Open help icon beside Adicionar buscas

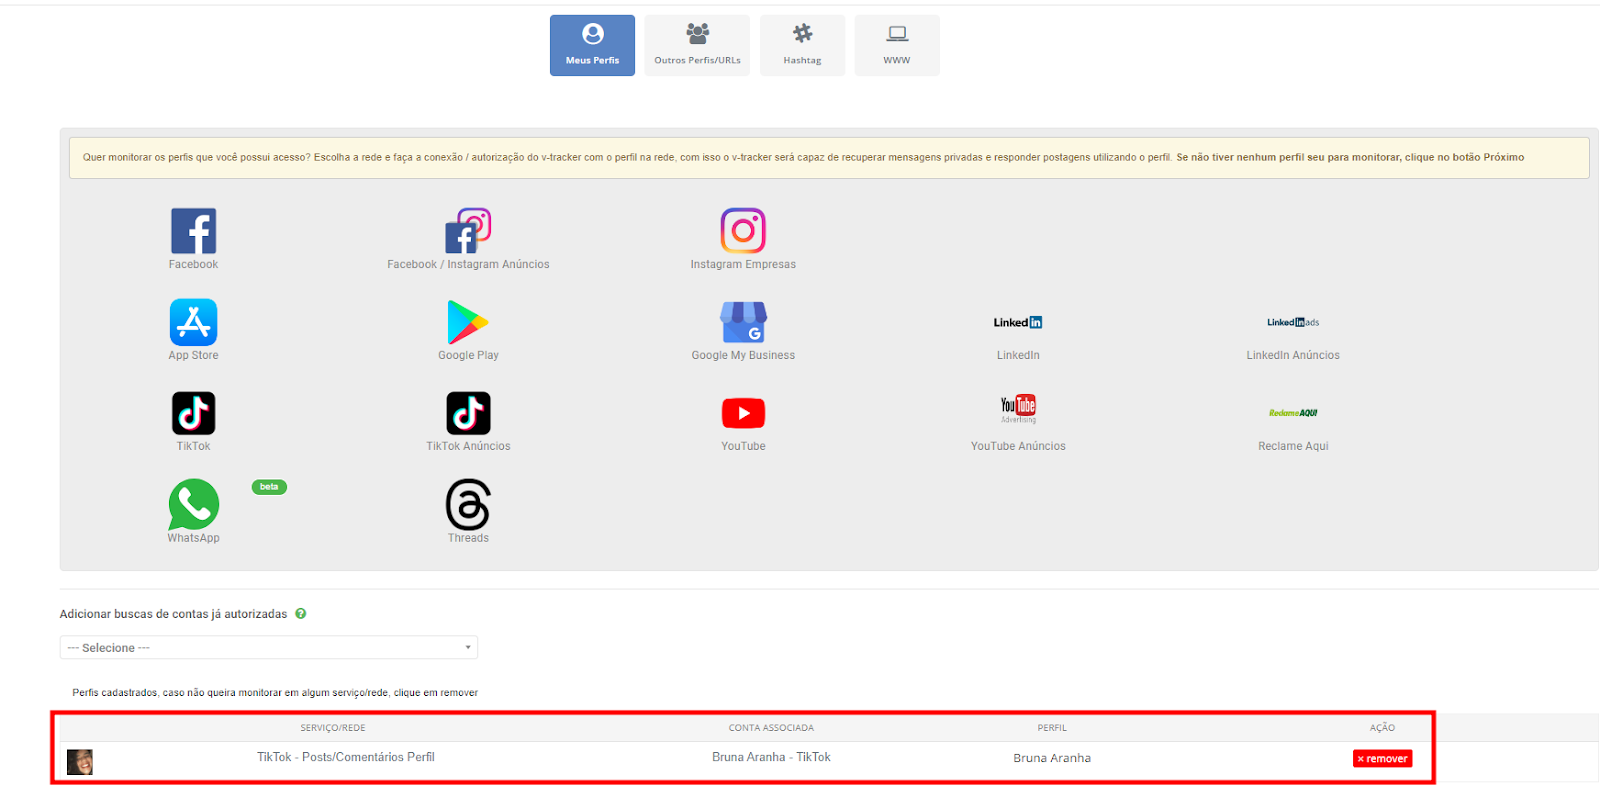point(300,614)
